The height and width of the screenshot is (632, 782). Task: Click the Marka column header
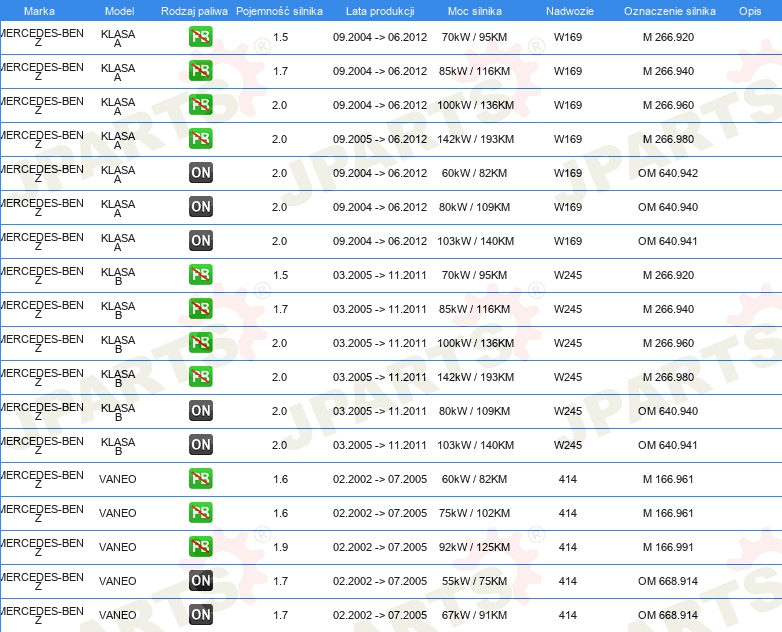pyautogui.click(x=39, y=11)
